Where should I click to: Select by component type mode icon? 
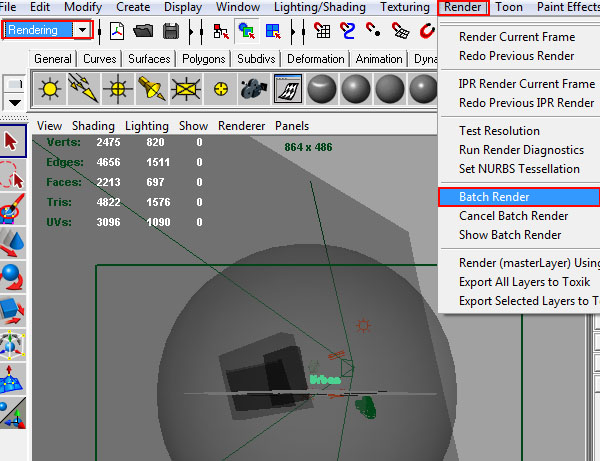[273, 31]
